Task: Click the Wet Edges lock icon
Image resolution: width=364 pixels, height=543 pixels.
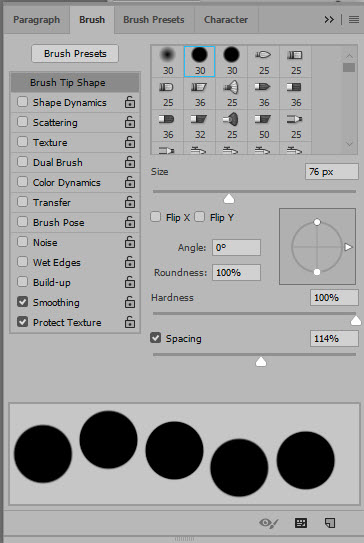Action: pos(130,262)
